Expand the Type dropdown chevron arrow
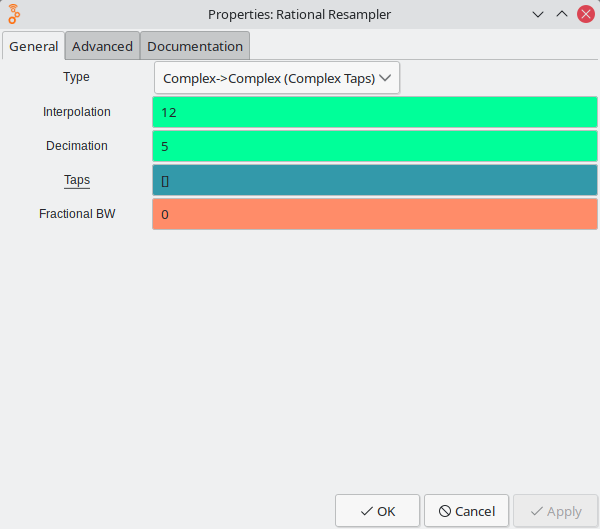The width and height of the screenshot is (600, 529). 386,78
